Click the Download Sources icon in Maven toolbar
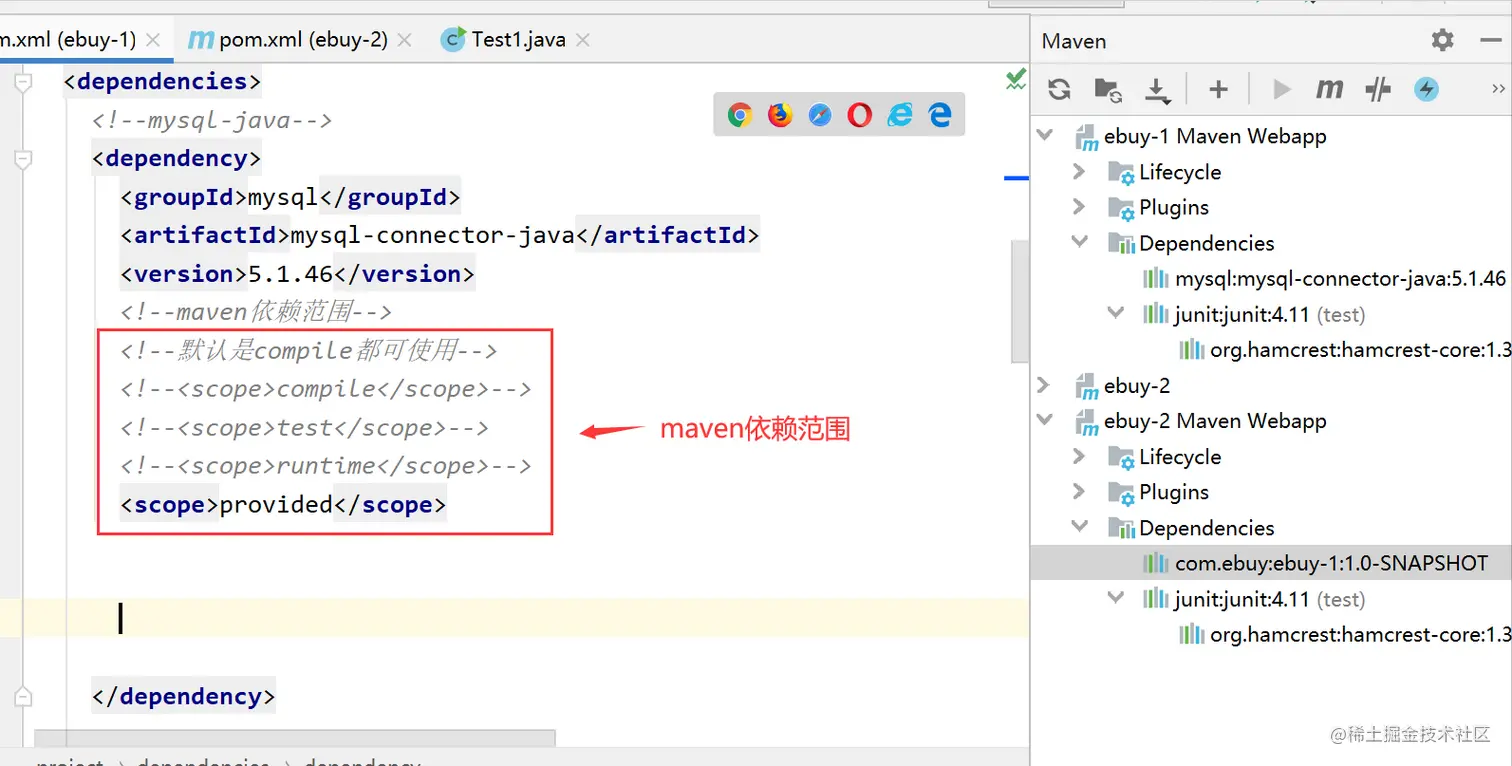Viewport: 1512px width, 766px height. click(x=1157, y=90)
